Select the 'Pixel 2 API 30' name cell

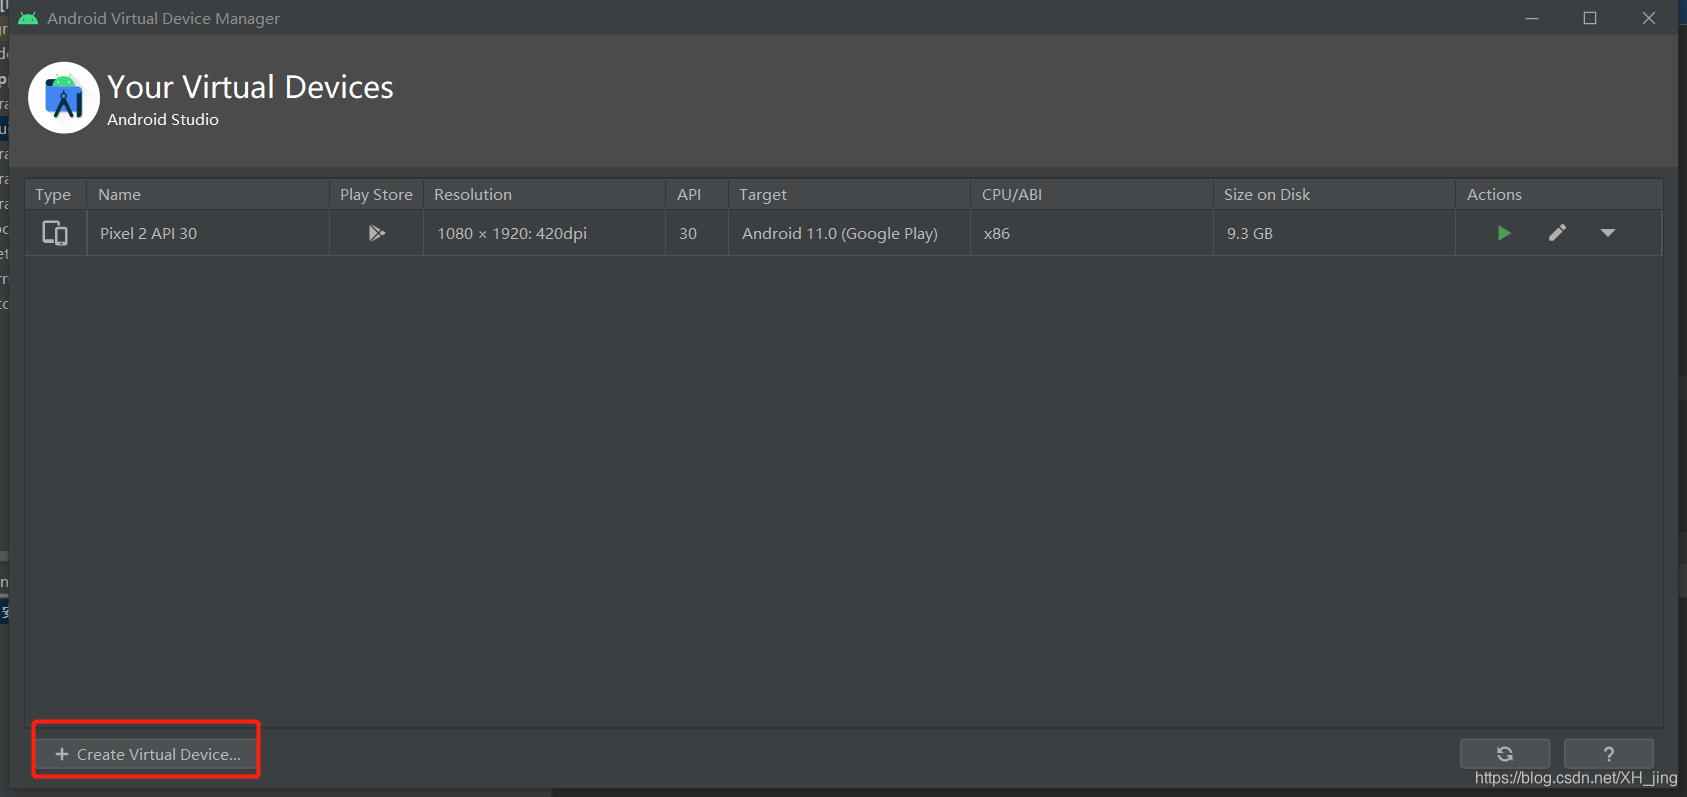coord(208,233)
